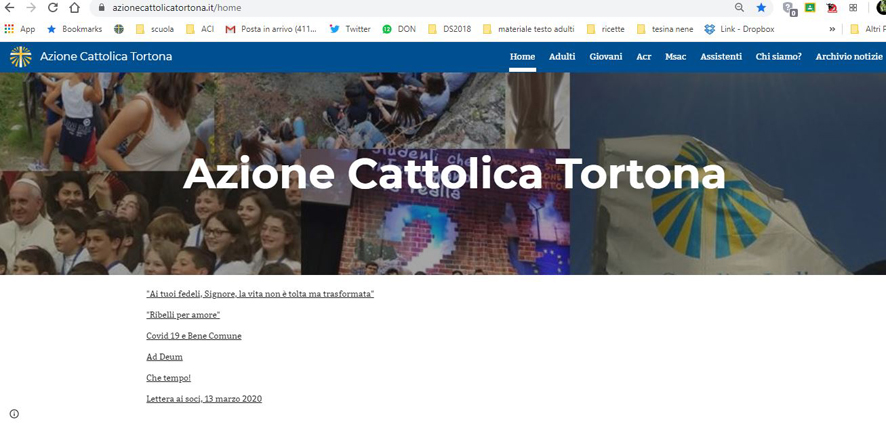Open the Archivio notizie page

tap(849, 57)
